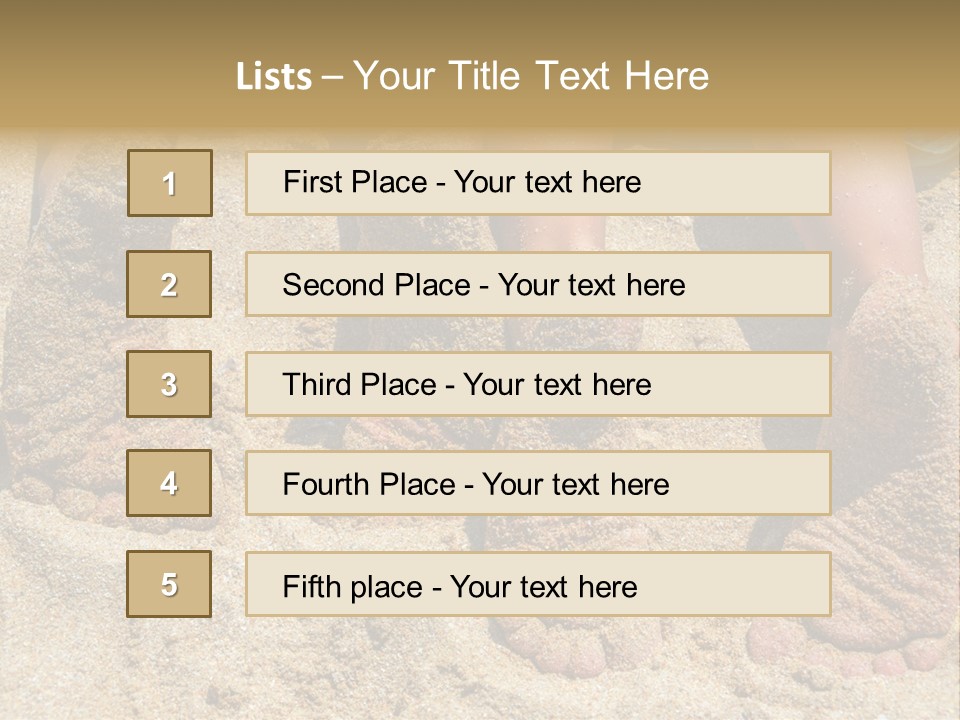Place cursor on the word 'Fourth'
This screenshot has width=960, height=720.
point(326,485)
